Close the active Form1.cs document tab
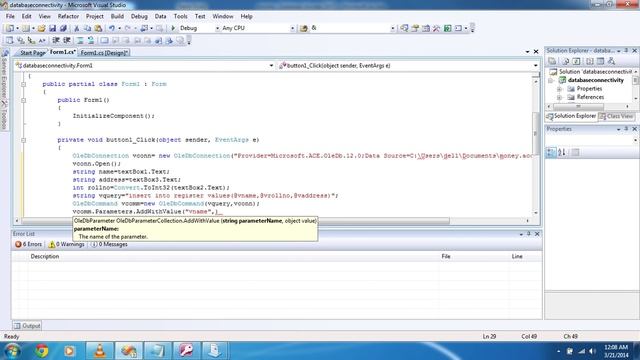The image size is (640, 360). coord(536,52)
